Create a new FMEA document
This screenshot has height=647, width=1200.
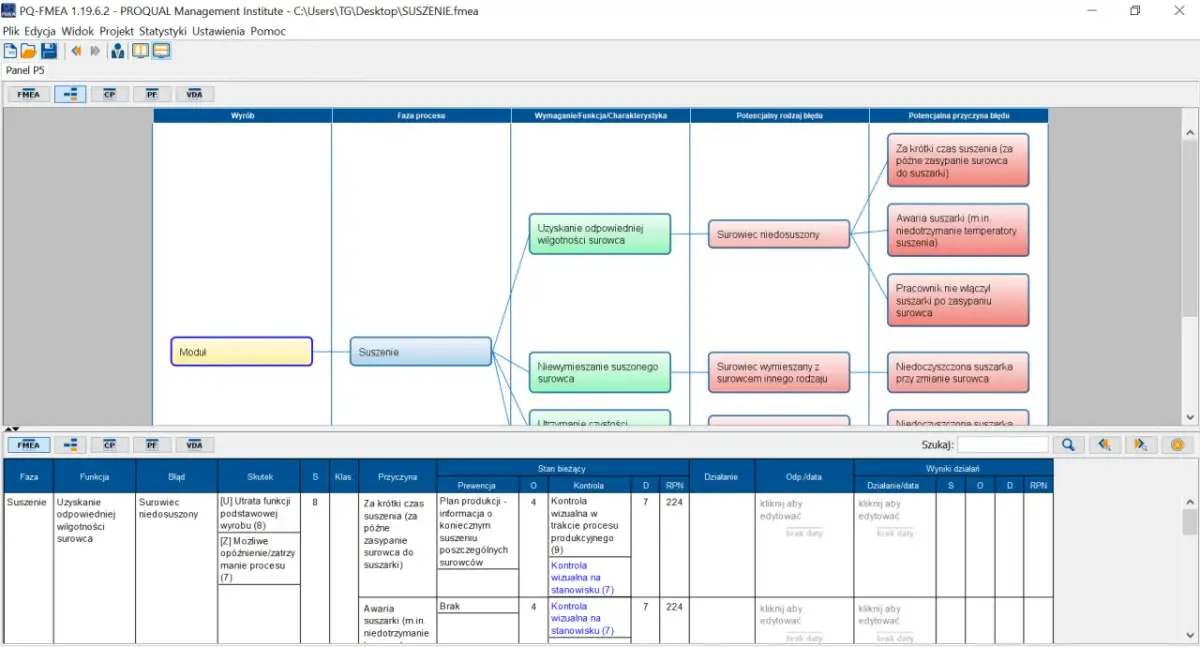pyautogui.click(x=10, y=51)
